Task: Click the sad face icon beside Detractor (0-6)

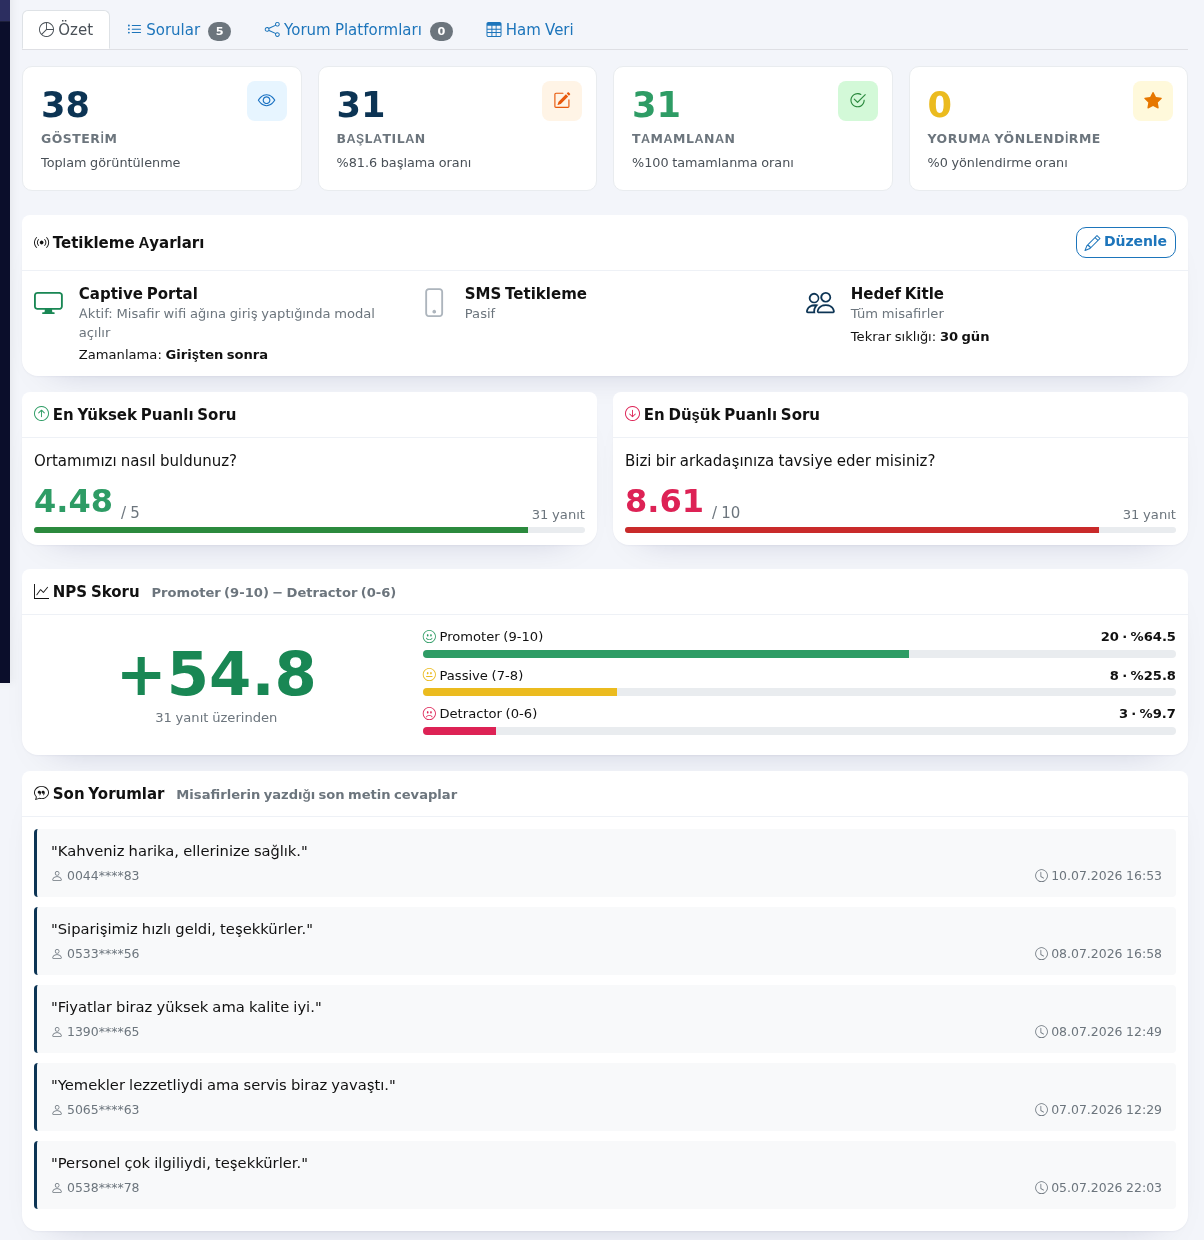Action: pos(430,714)
